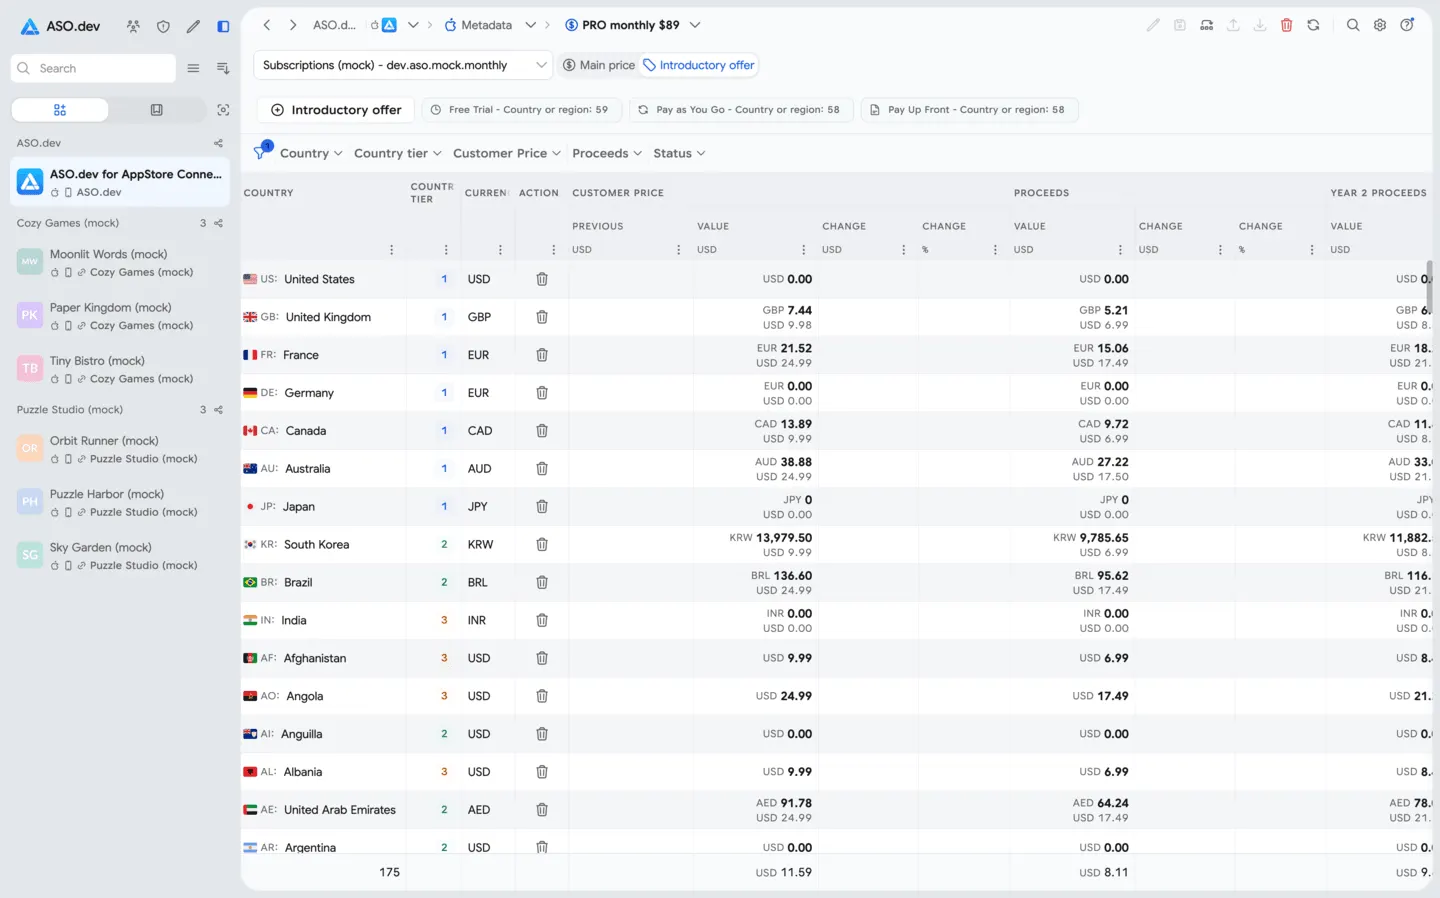Image resolution: width=1440 pixels, height=898 pixels.
Task: Click the shield icon in the sidebar header
Action: 163,26
